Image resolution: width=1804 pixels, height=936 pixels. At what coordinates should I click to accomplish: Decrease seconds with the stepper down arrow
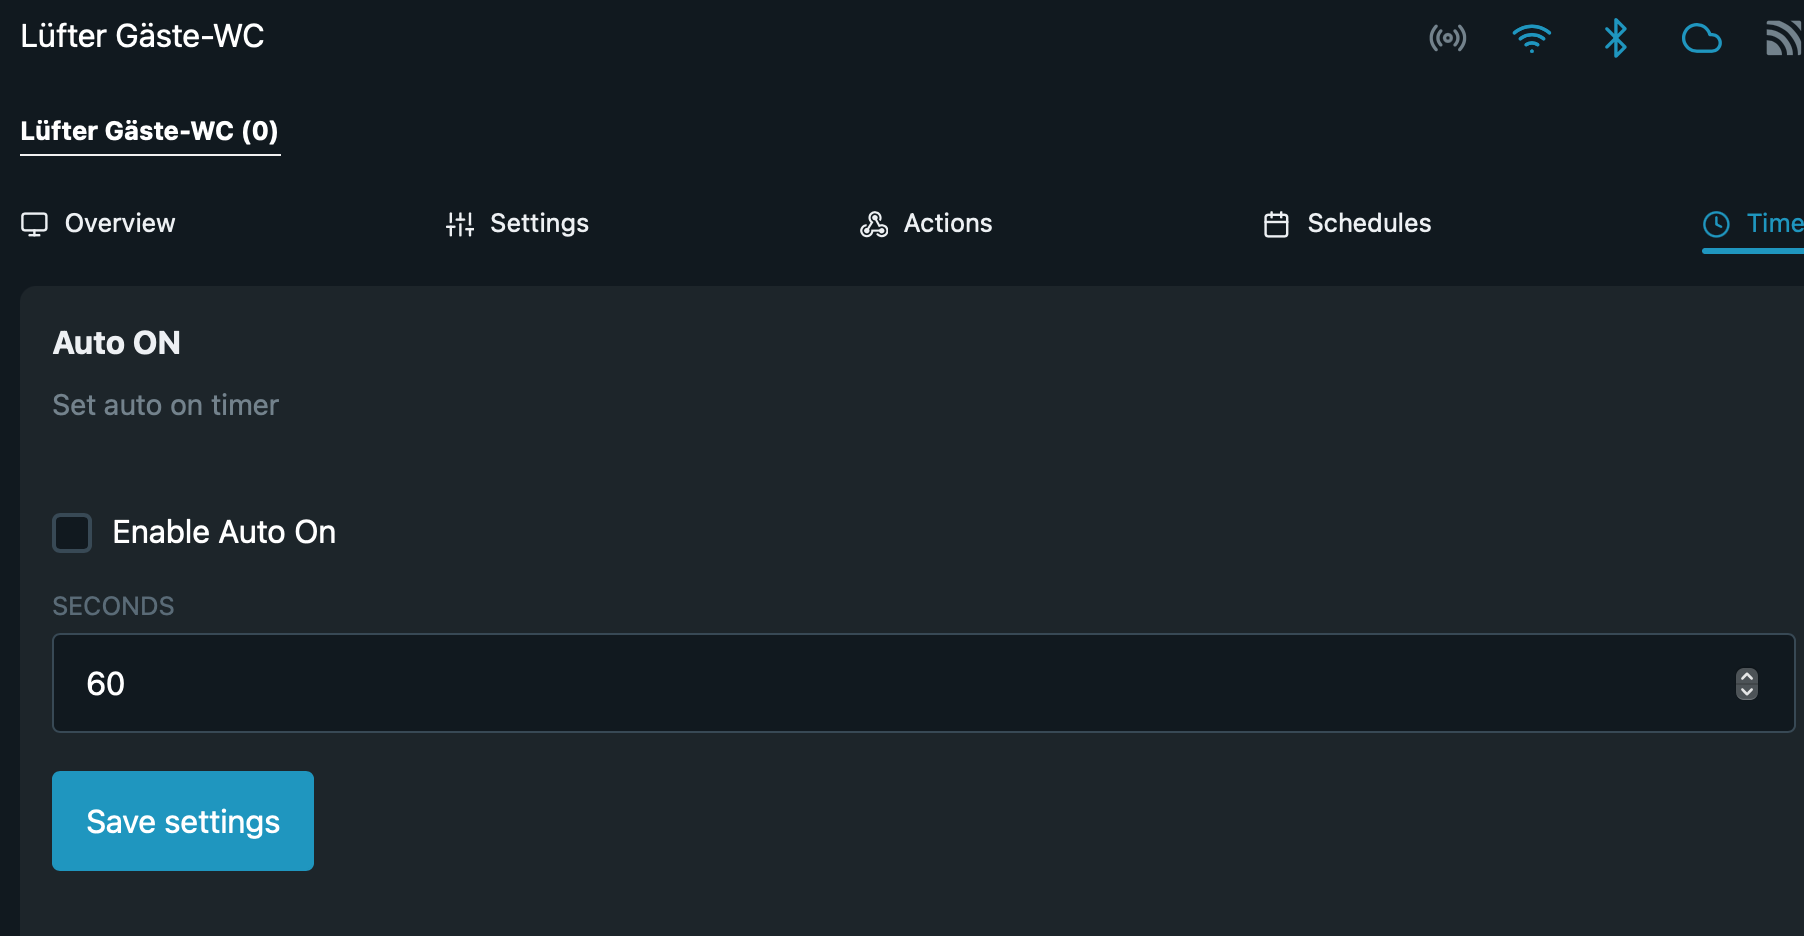click(1747, 692)
